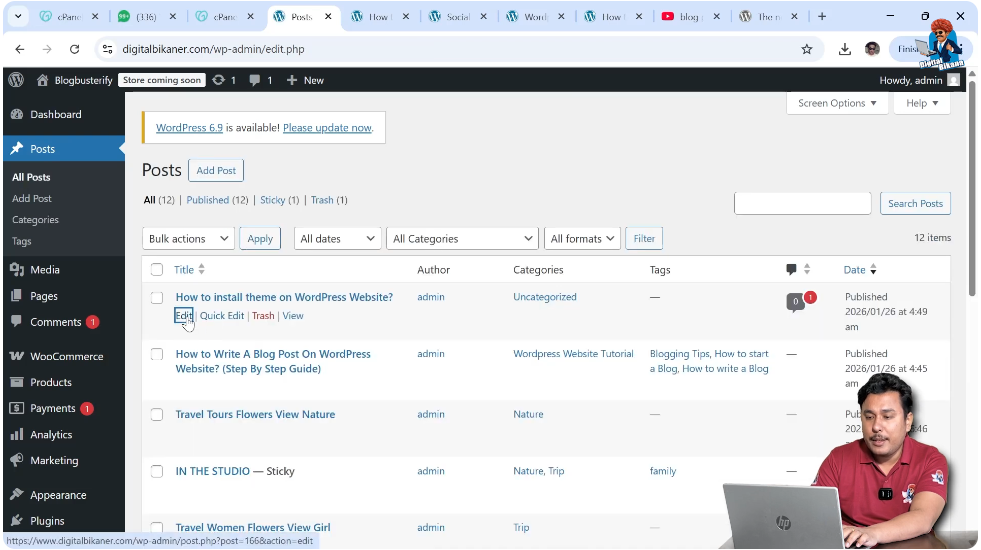Click the browser address bar URL

pos(213,49)
